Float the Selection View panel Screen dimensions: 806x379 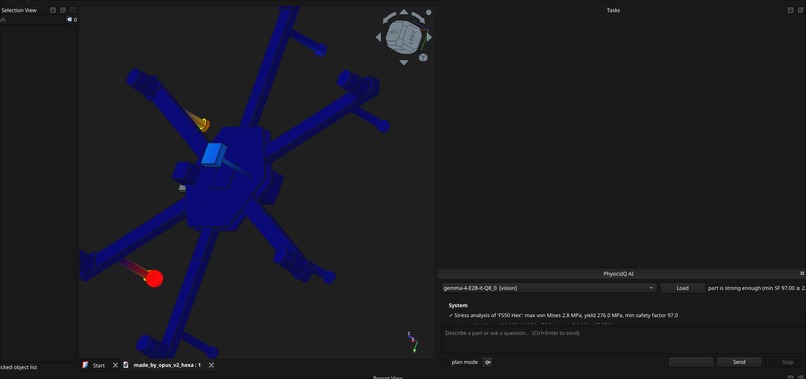(63, 10)
